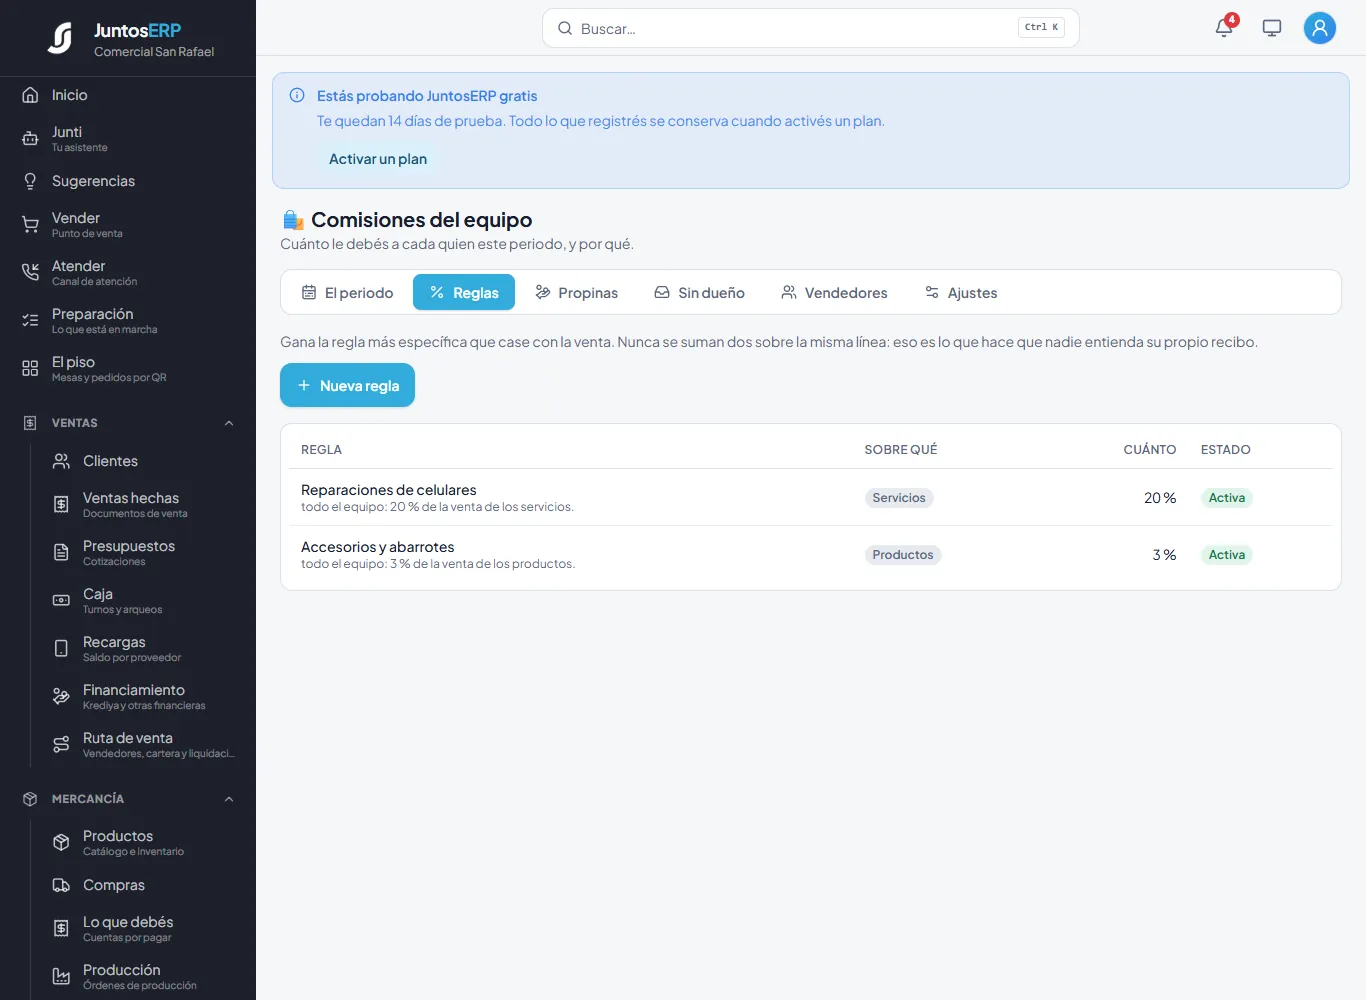Open the user profile avatar
Viewport: 1366px width, 1000px height.
tap(1320, 28)
